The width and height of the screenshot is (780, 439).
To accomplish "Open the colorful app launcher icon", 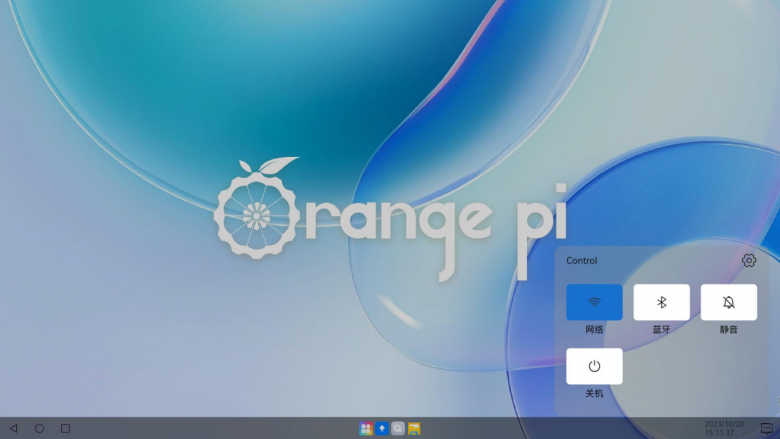I will (x=366, y=428).
